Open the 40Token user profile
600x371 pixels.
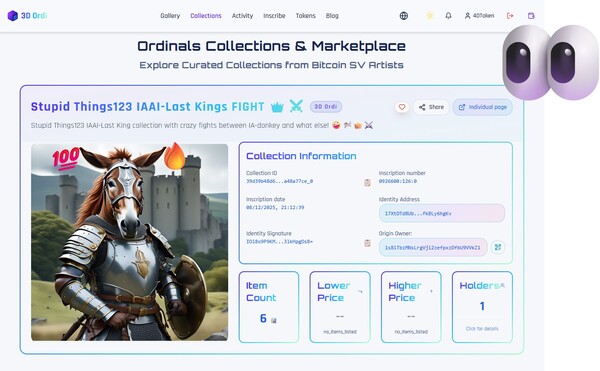pos(479,16)
